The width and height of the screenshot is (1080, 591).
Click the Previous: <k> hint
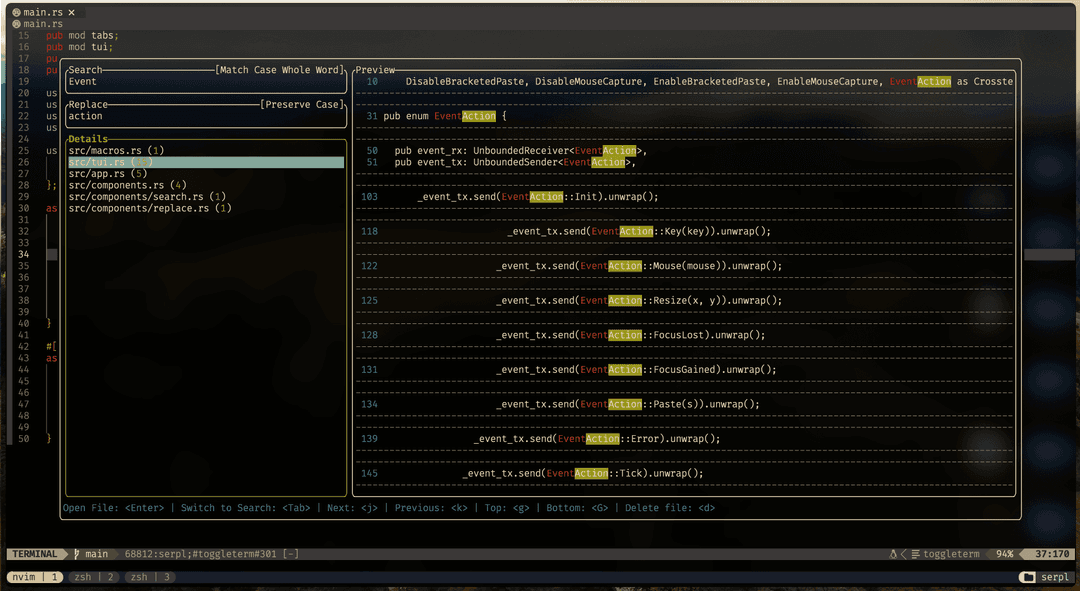tap(431, 508)
